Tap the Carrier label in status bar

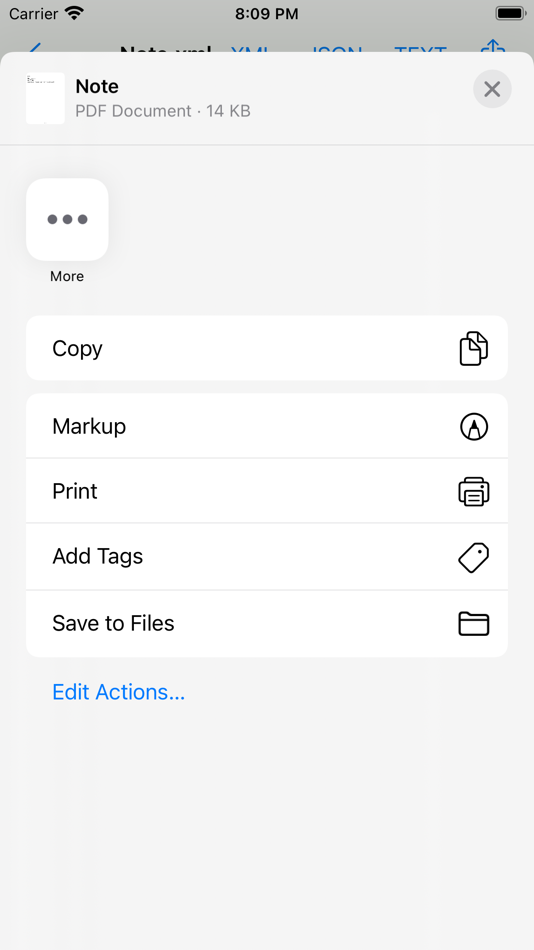pos(33,14)
